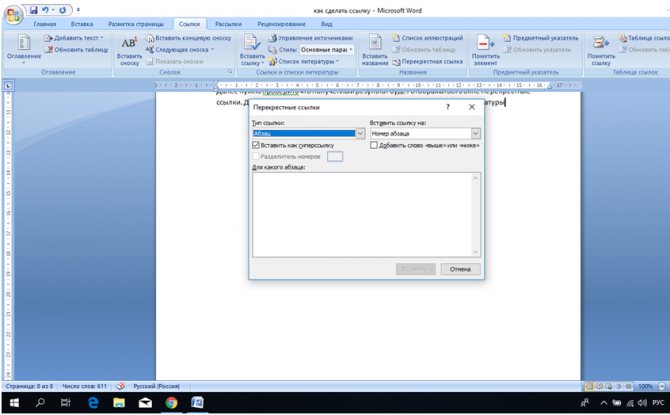This screenshot has width=670, height=415.
Task: Click the Вставить button in dialog
Action: click(415, 269)
